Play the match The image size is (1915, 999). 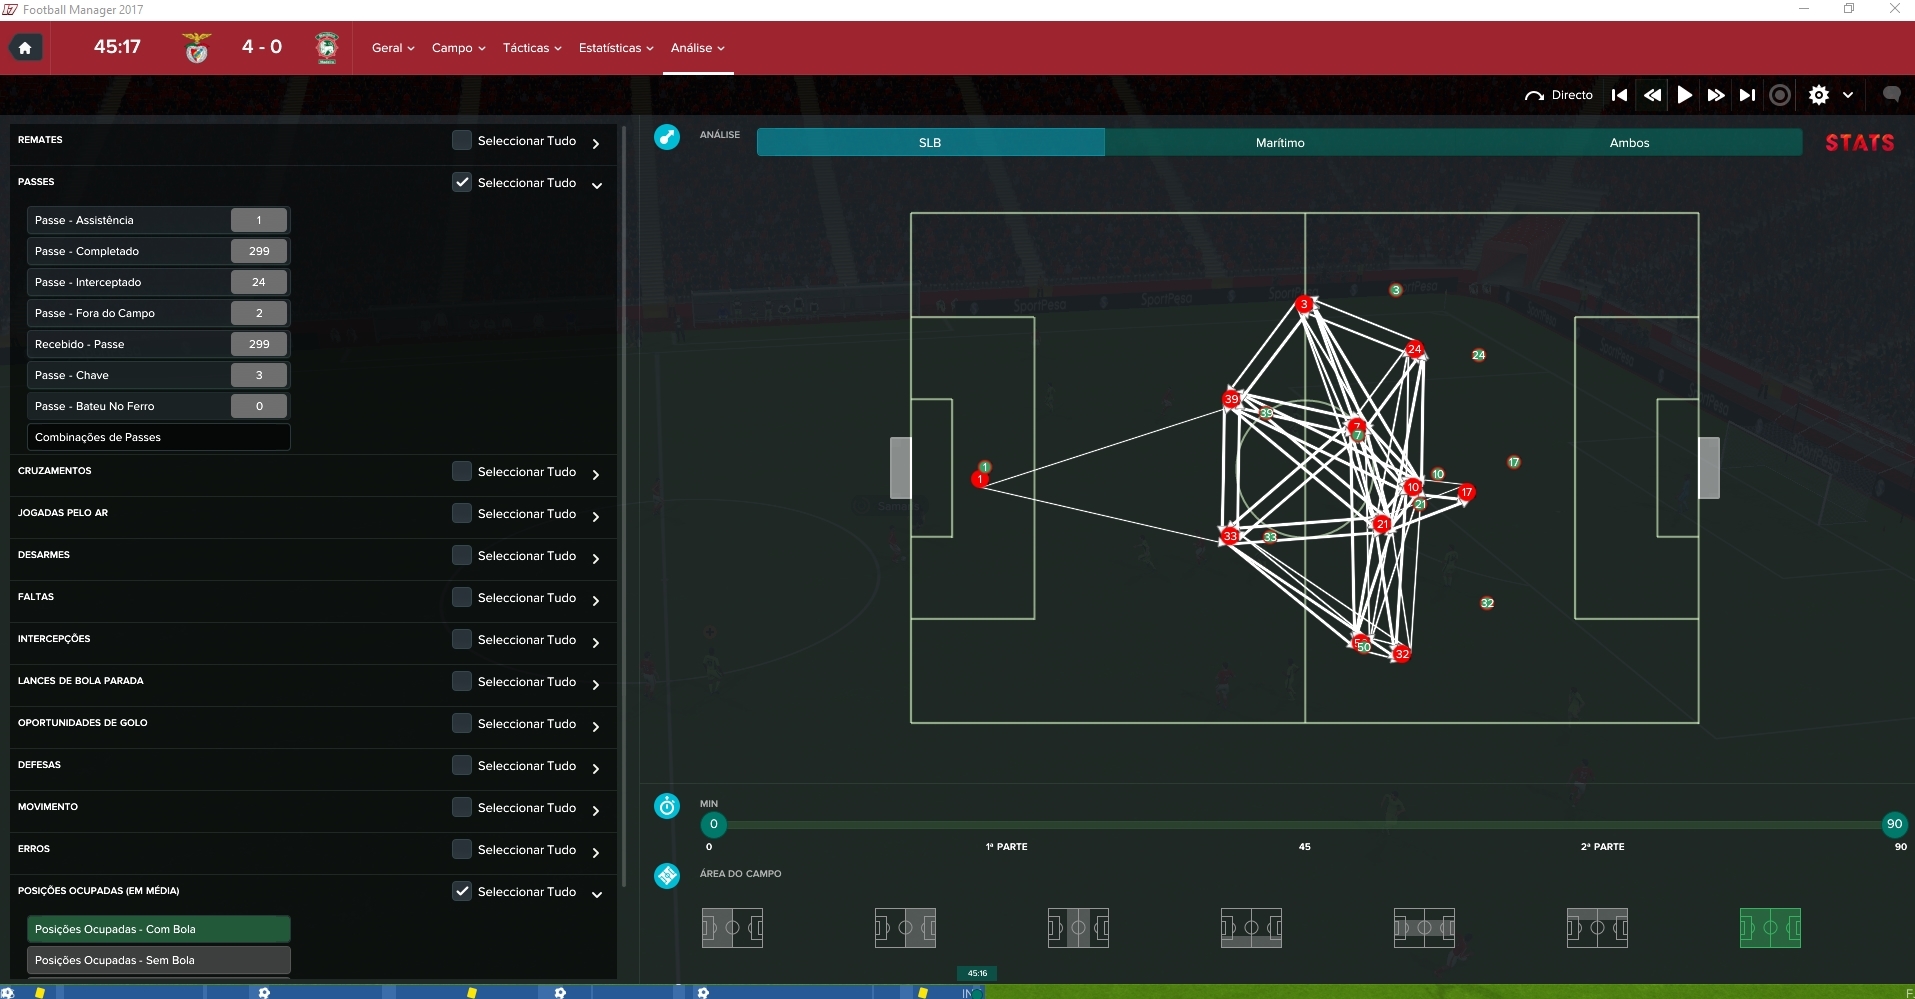point(1685,95)
